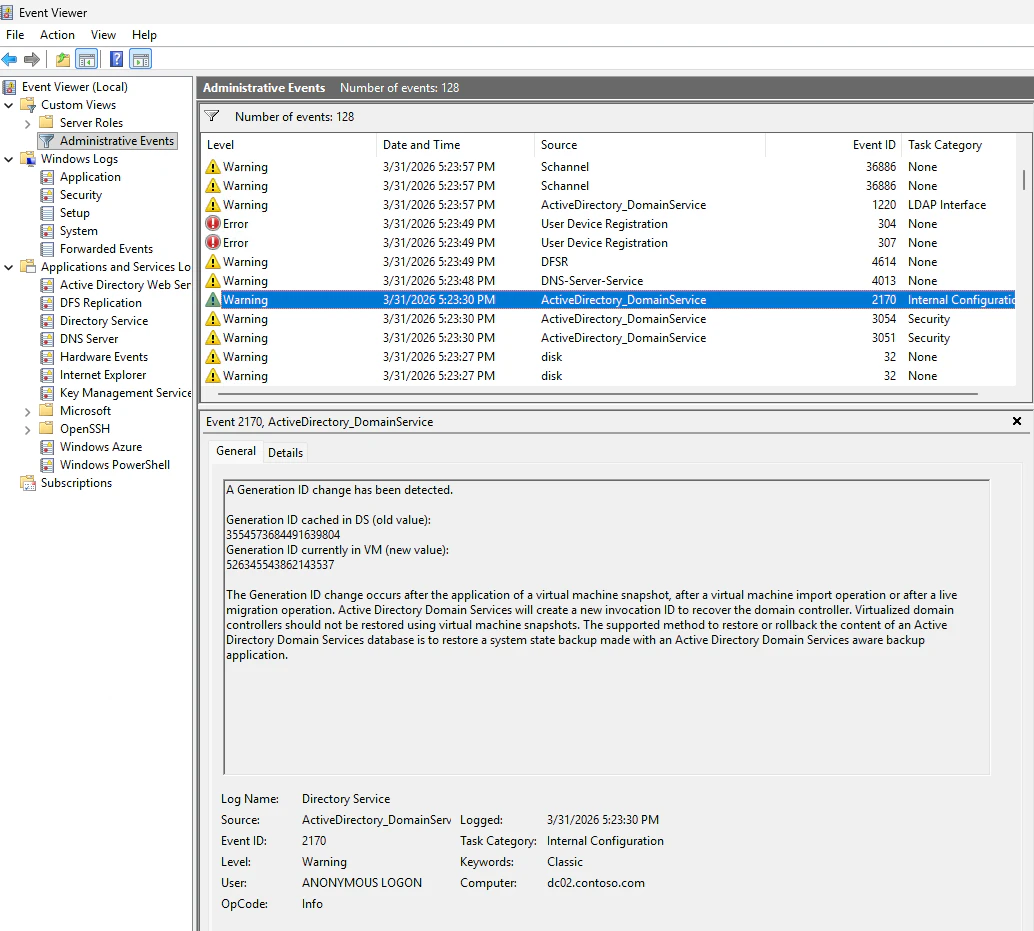Screen dimensions: 1034x931
Task: Collapse the Custom Views node
Action: tap(9, 105)
